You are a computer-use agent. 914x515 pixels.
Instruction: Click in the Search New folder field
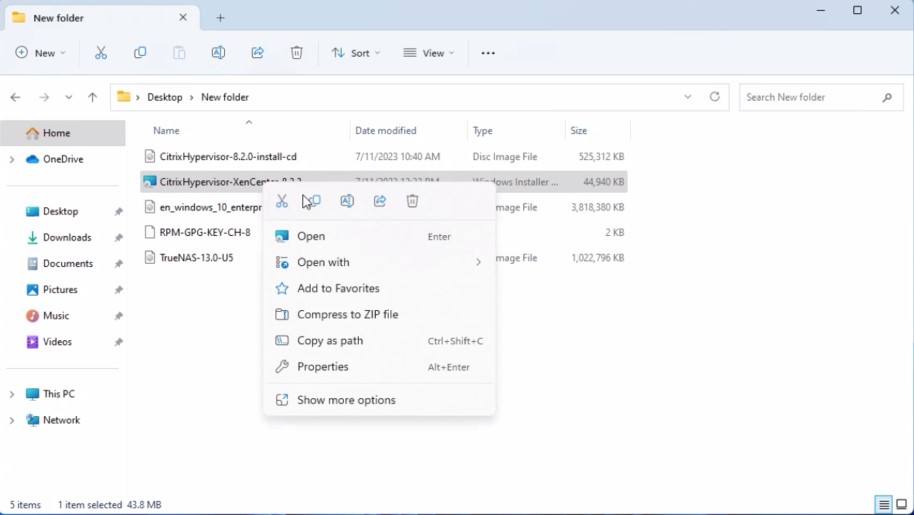821,97
